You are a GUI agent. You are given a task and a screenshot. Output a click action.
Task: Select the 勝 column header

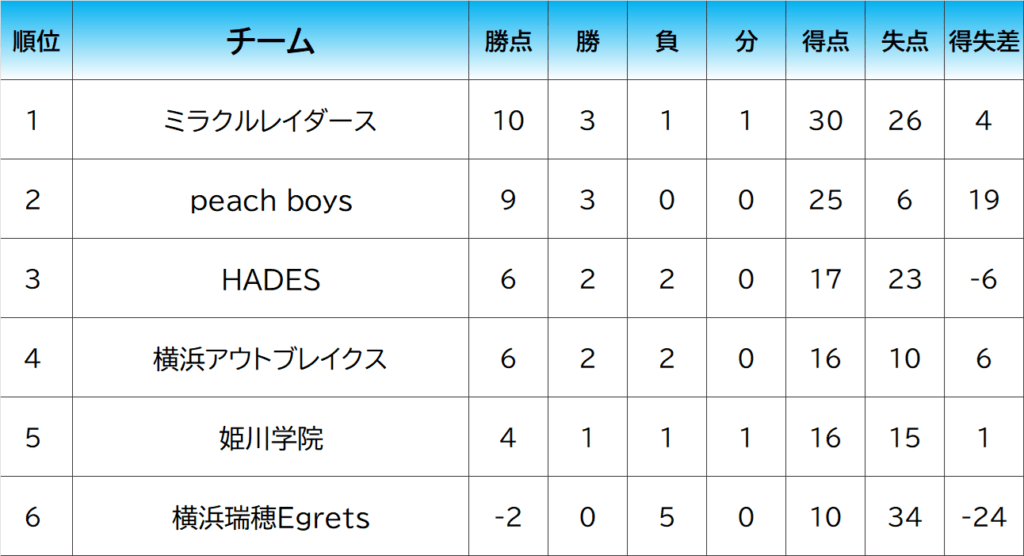(x=587, y=42)
